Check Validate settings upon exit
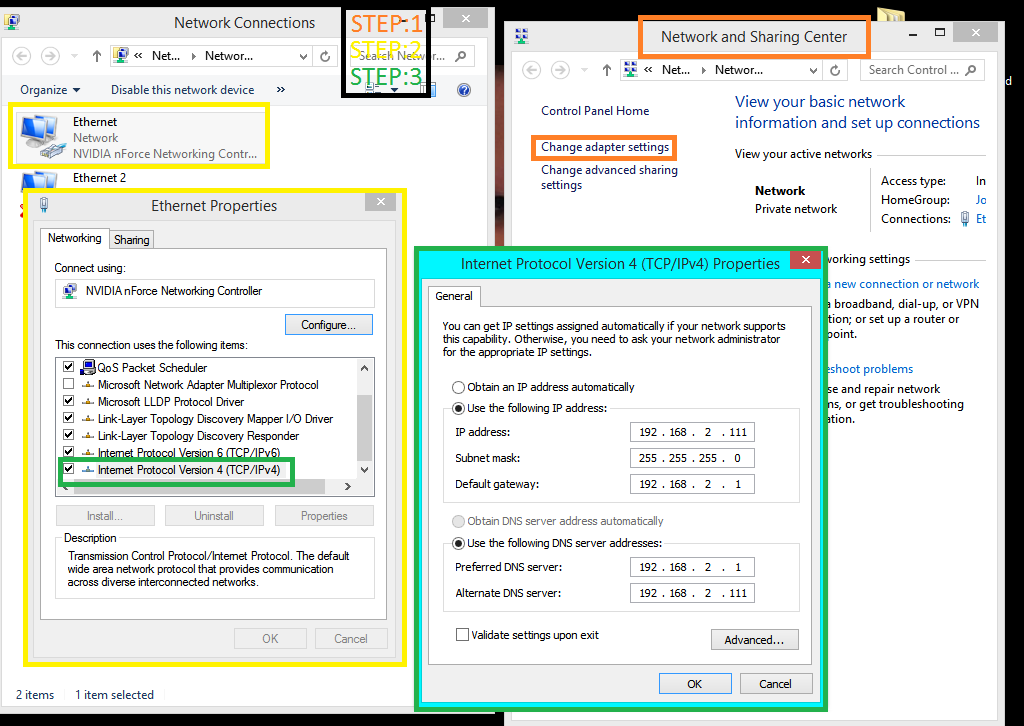 pos(462,635)
